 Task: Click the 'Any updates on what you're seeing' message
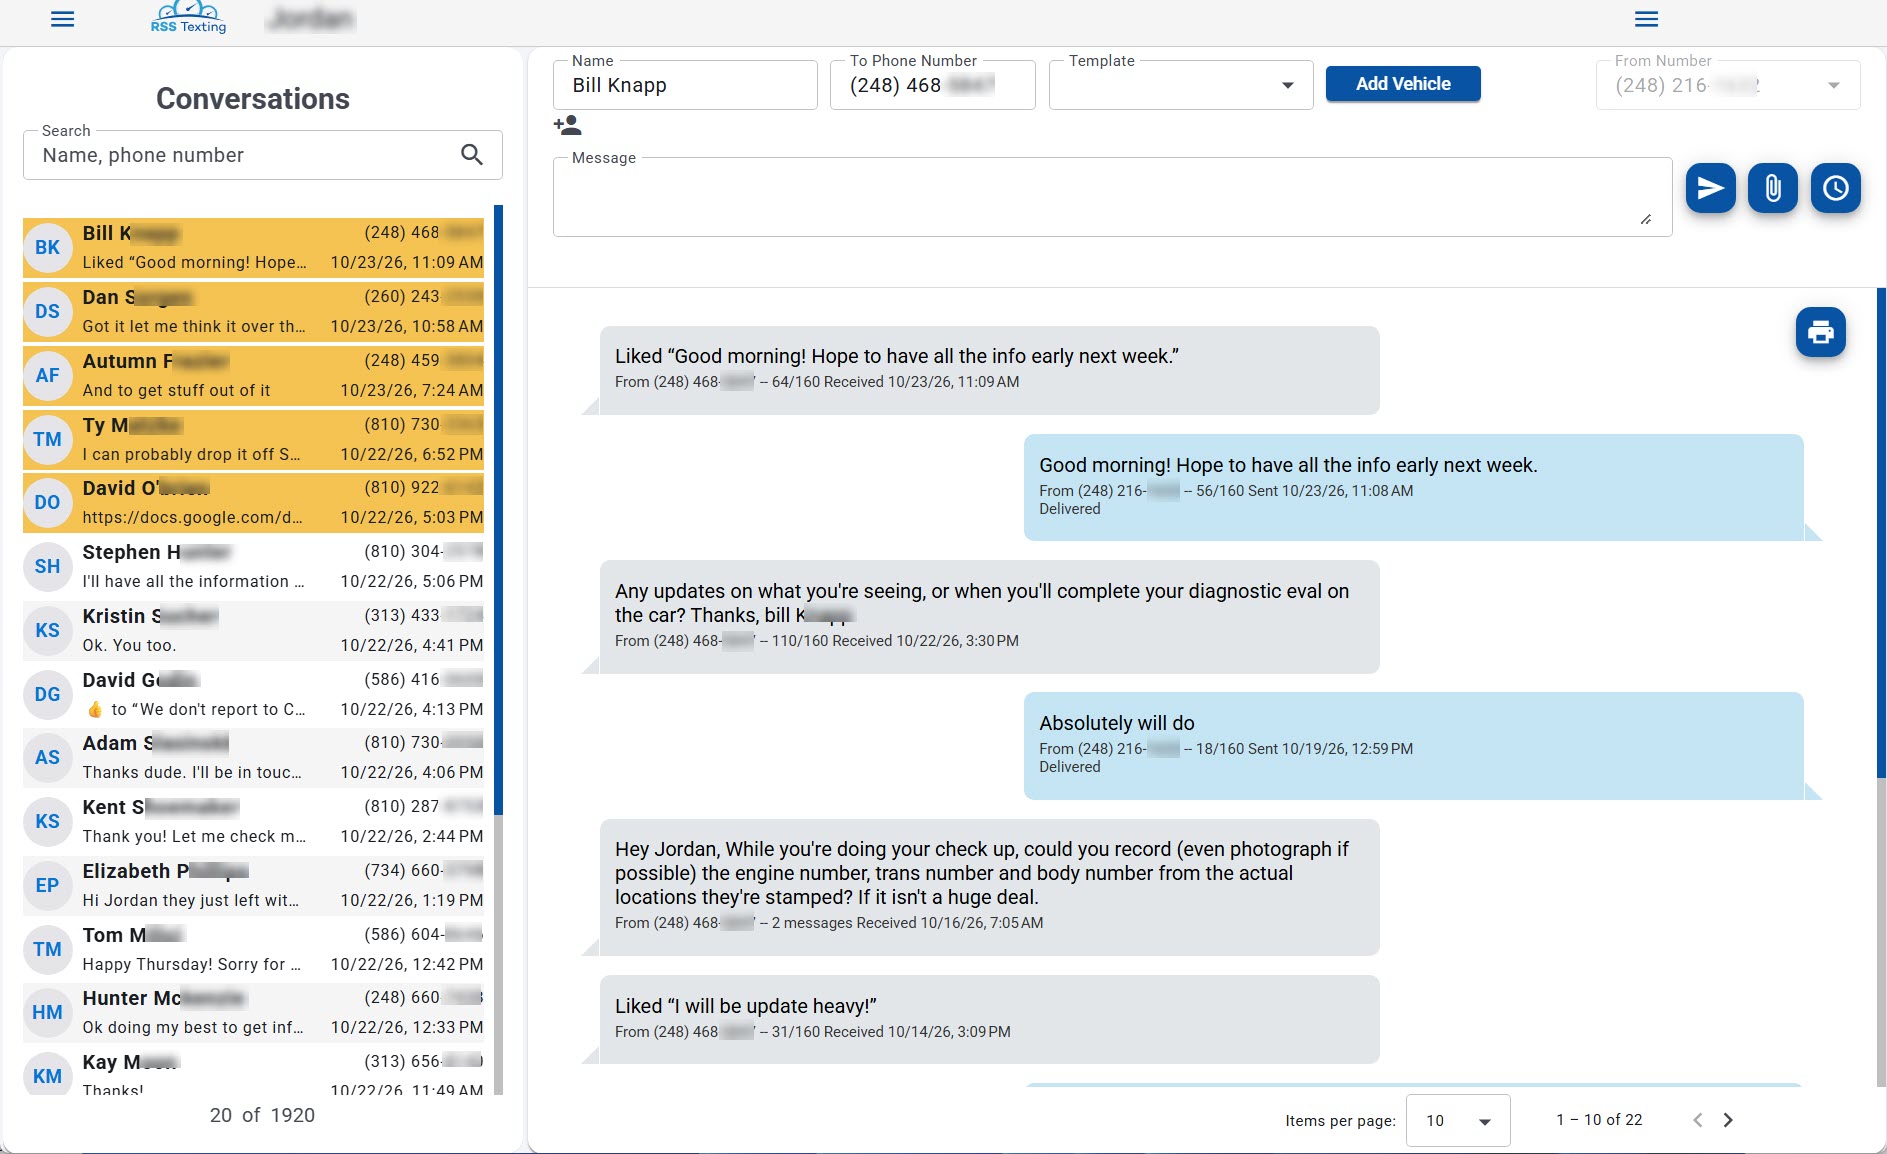point(989,617)
